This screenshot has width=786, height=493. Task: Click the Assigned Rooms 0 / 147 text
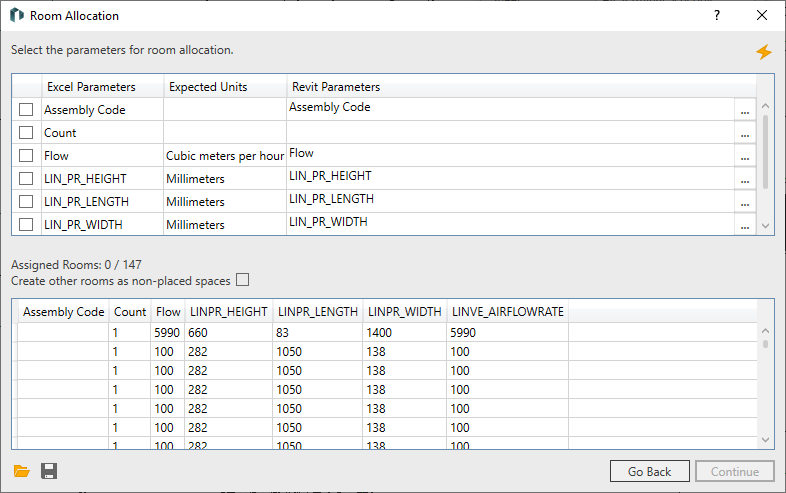tap(76, 264)
